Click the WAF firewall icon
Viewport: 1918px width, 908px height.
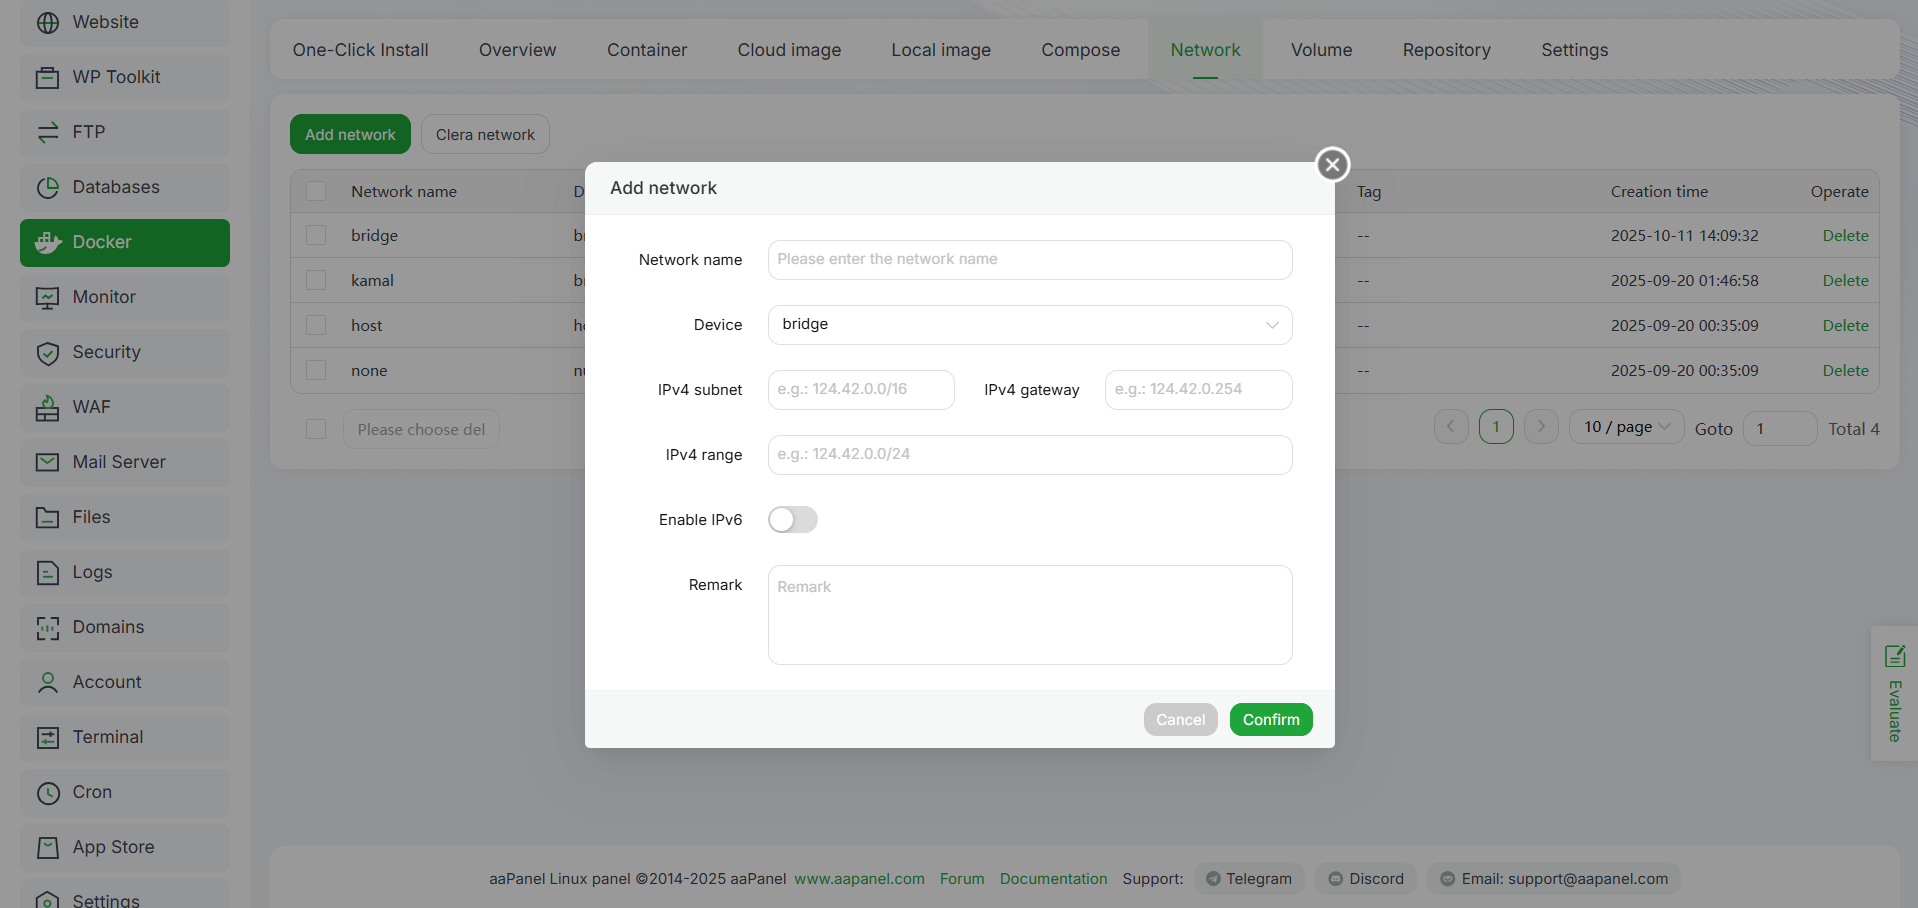tap(48, 407)
